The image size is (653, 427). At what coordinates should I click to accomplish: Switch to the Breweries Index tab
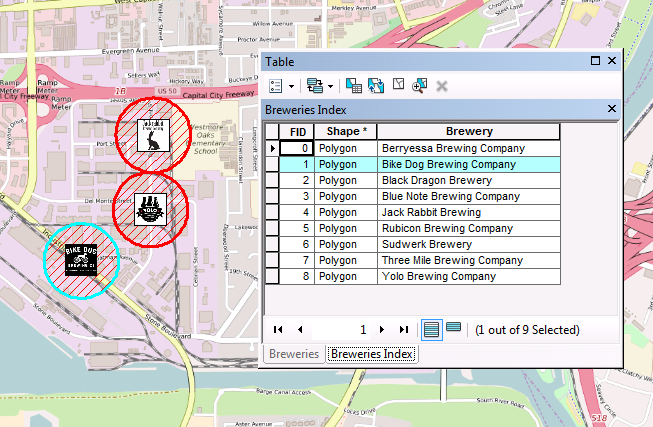(372, 354)
